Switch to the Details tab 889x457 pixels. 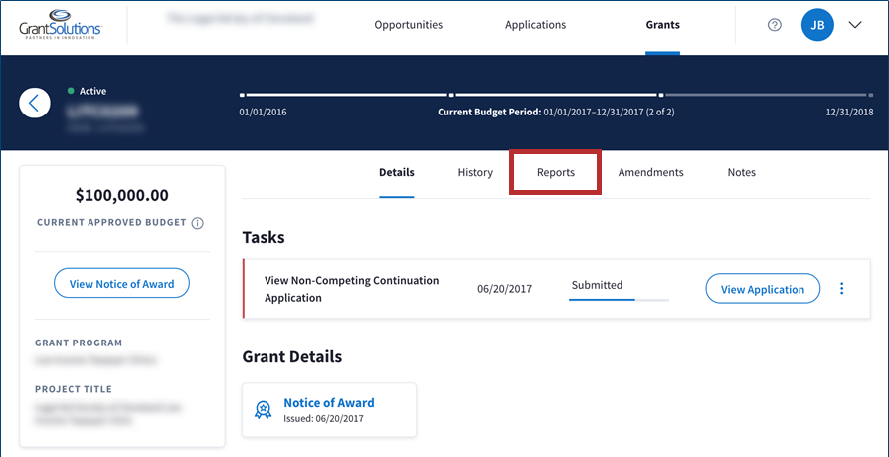point(396,172)
